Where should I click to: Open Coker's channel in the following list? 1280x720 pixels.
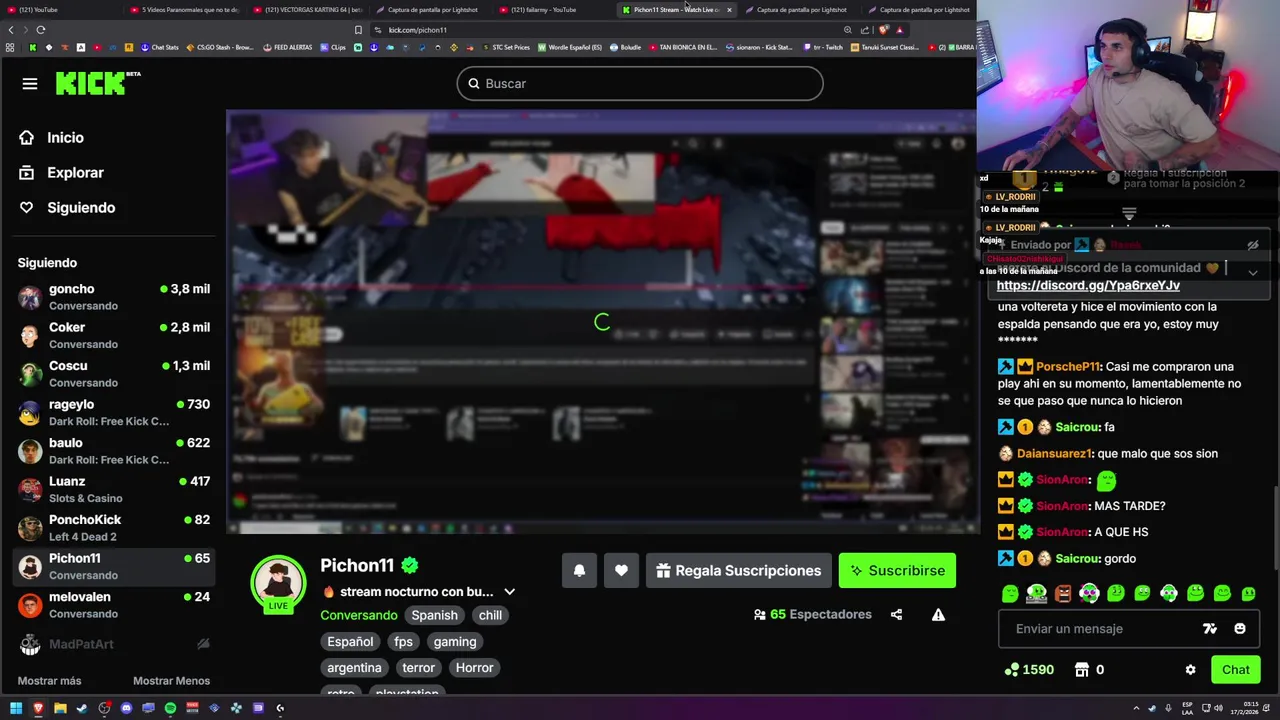[115, 335]
